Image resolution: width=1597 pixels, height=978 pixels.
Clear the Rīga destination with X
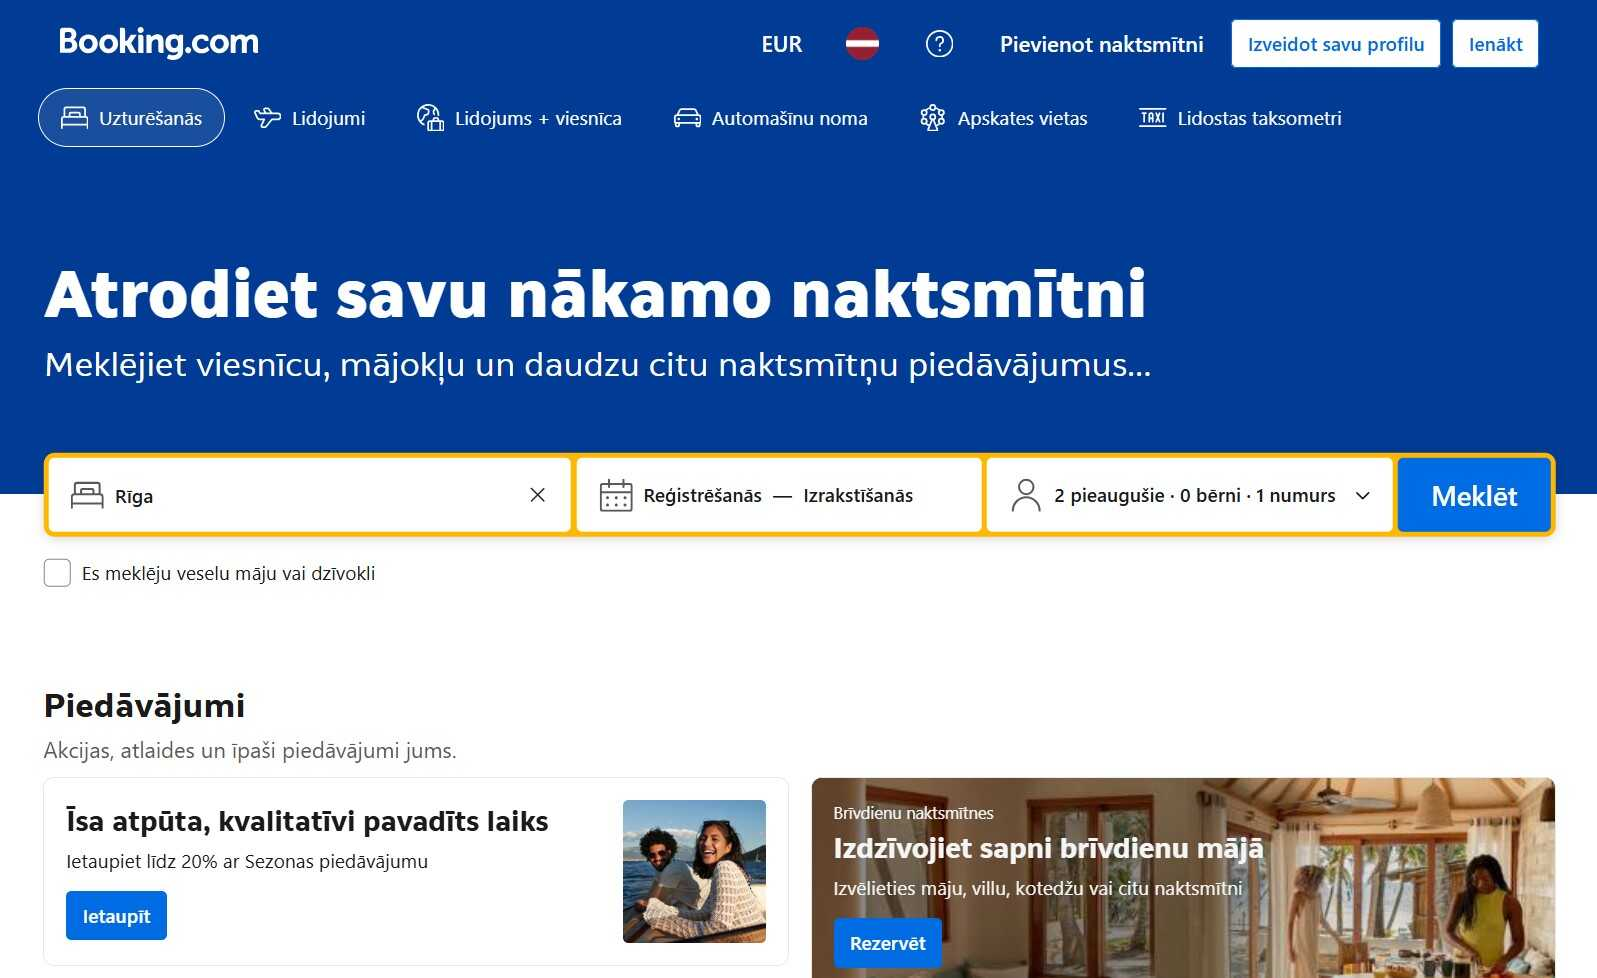(x=537, y=495)
